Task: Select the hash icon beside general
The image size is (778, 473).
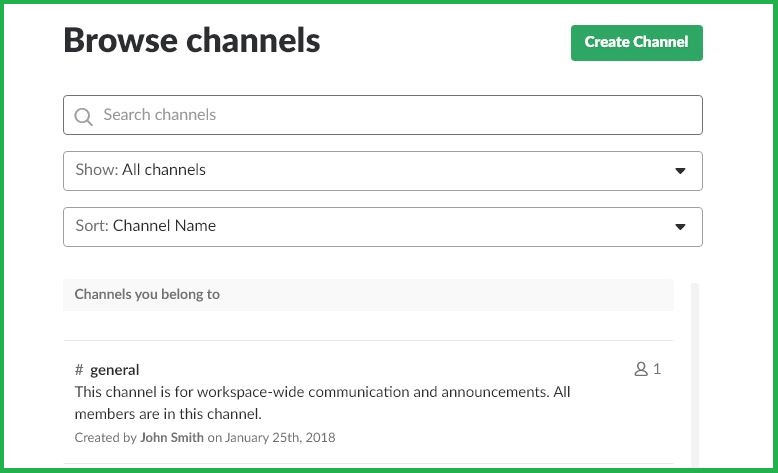Action: [x=79, y=370]
